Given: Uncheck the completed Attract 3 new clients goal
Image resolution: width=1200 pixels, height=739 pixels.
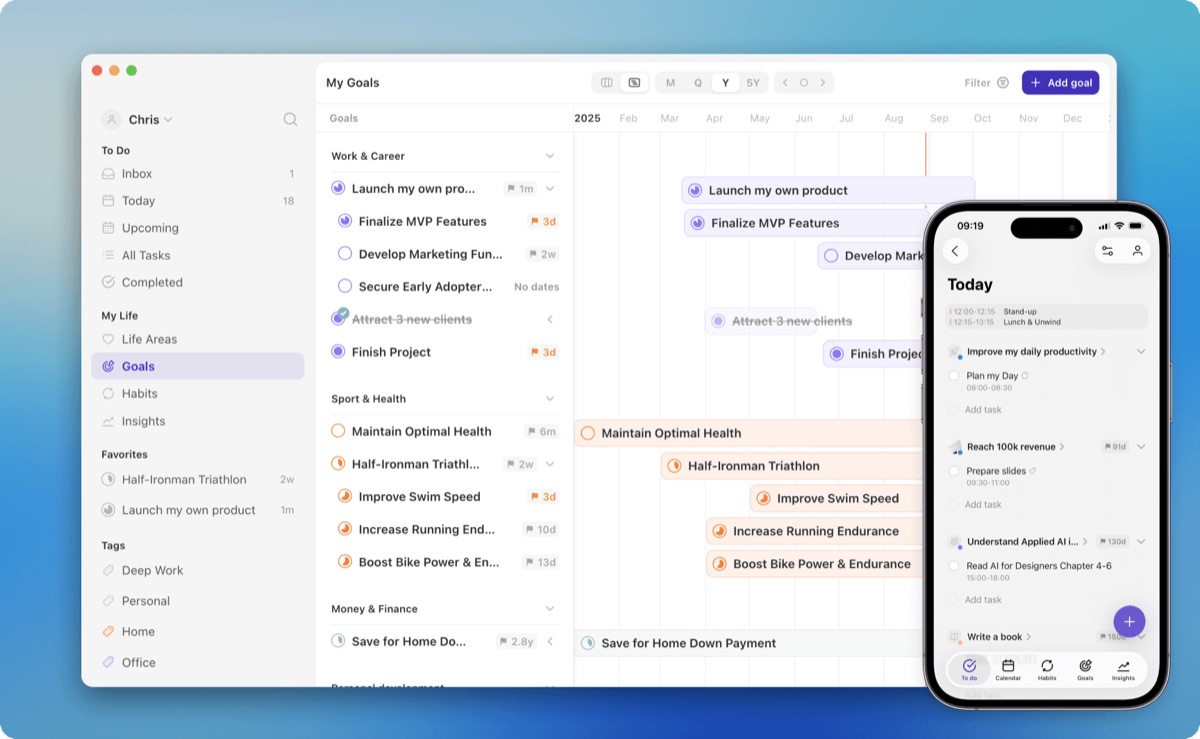Looking at the screenshot, I should [339, 318].
